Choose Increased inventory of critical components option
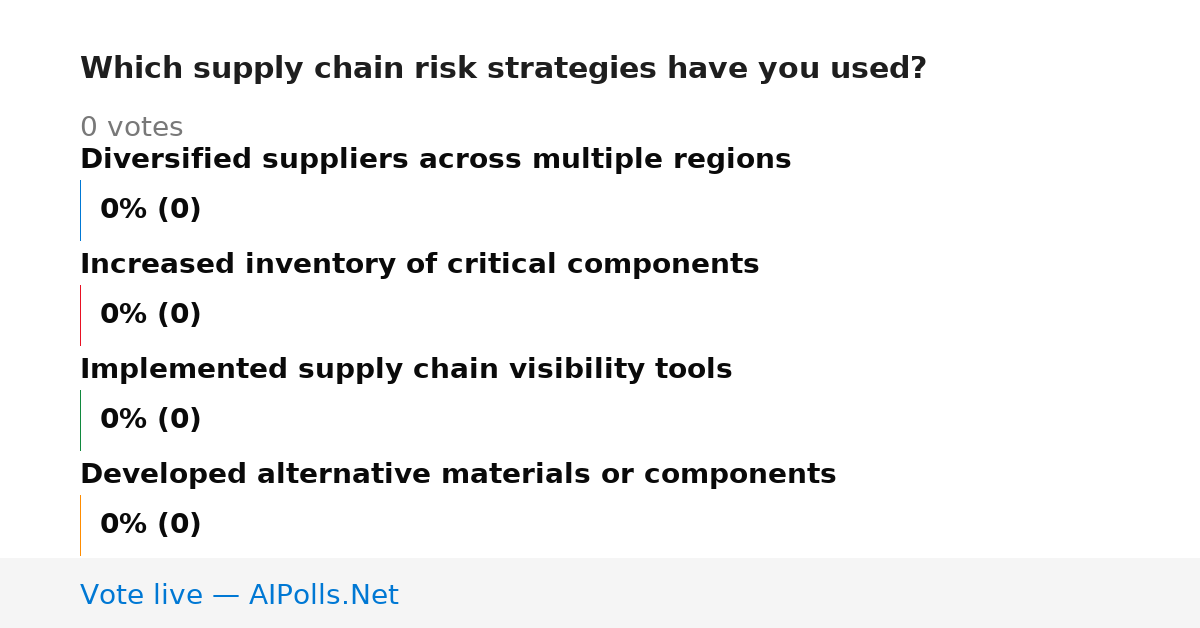1200x628 pixels. (x=419, y=265)
